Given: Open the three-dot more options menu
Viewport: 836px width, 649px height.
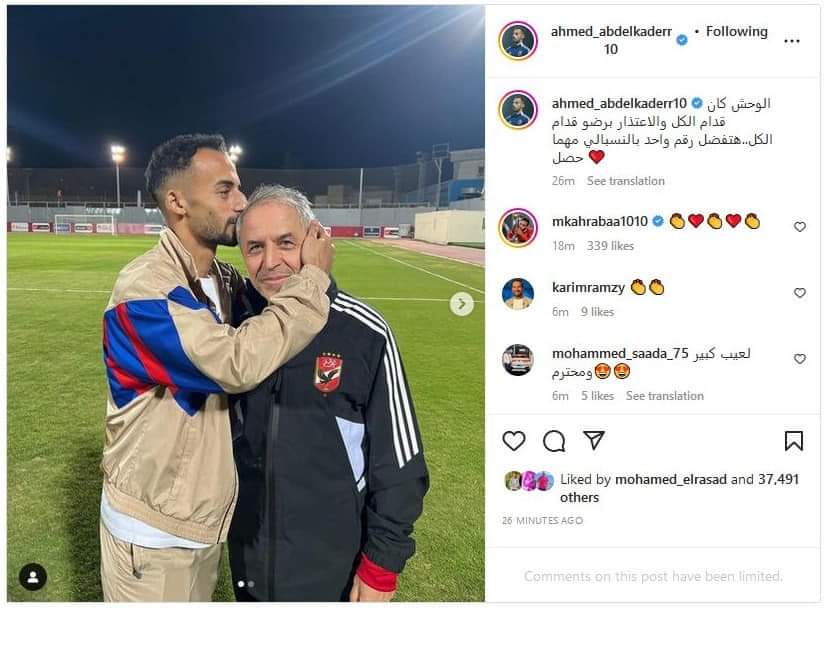Looking at the screenshot, I should tap(792, 41).
